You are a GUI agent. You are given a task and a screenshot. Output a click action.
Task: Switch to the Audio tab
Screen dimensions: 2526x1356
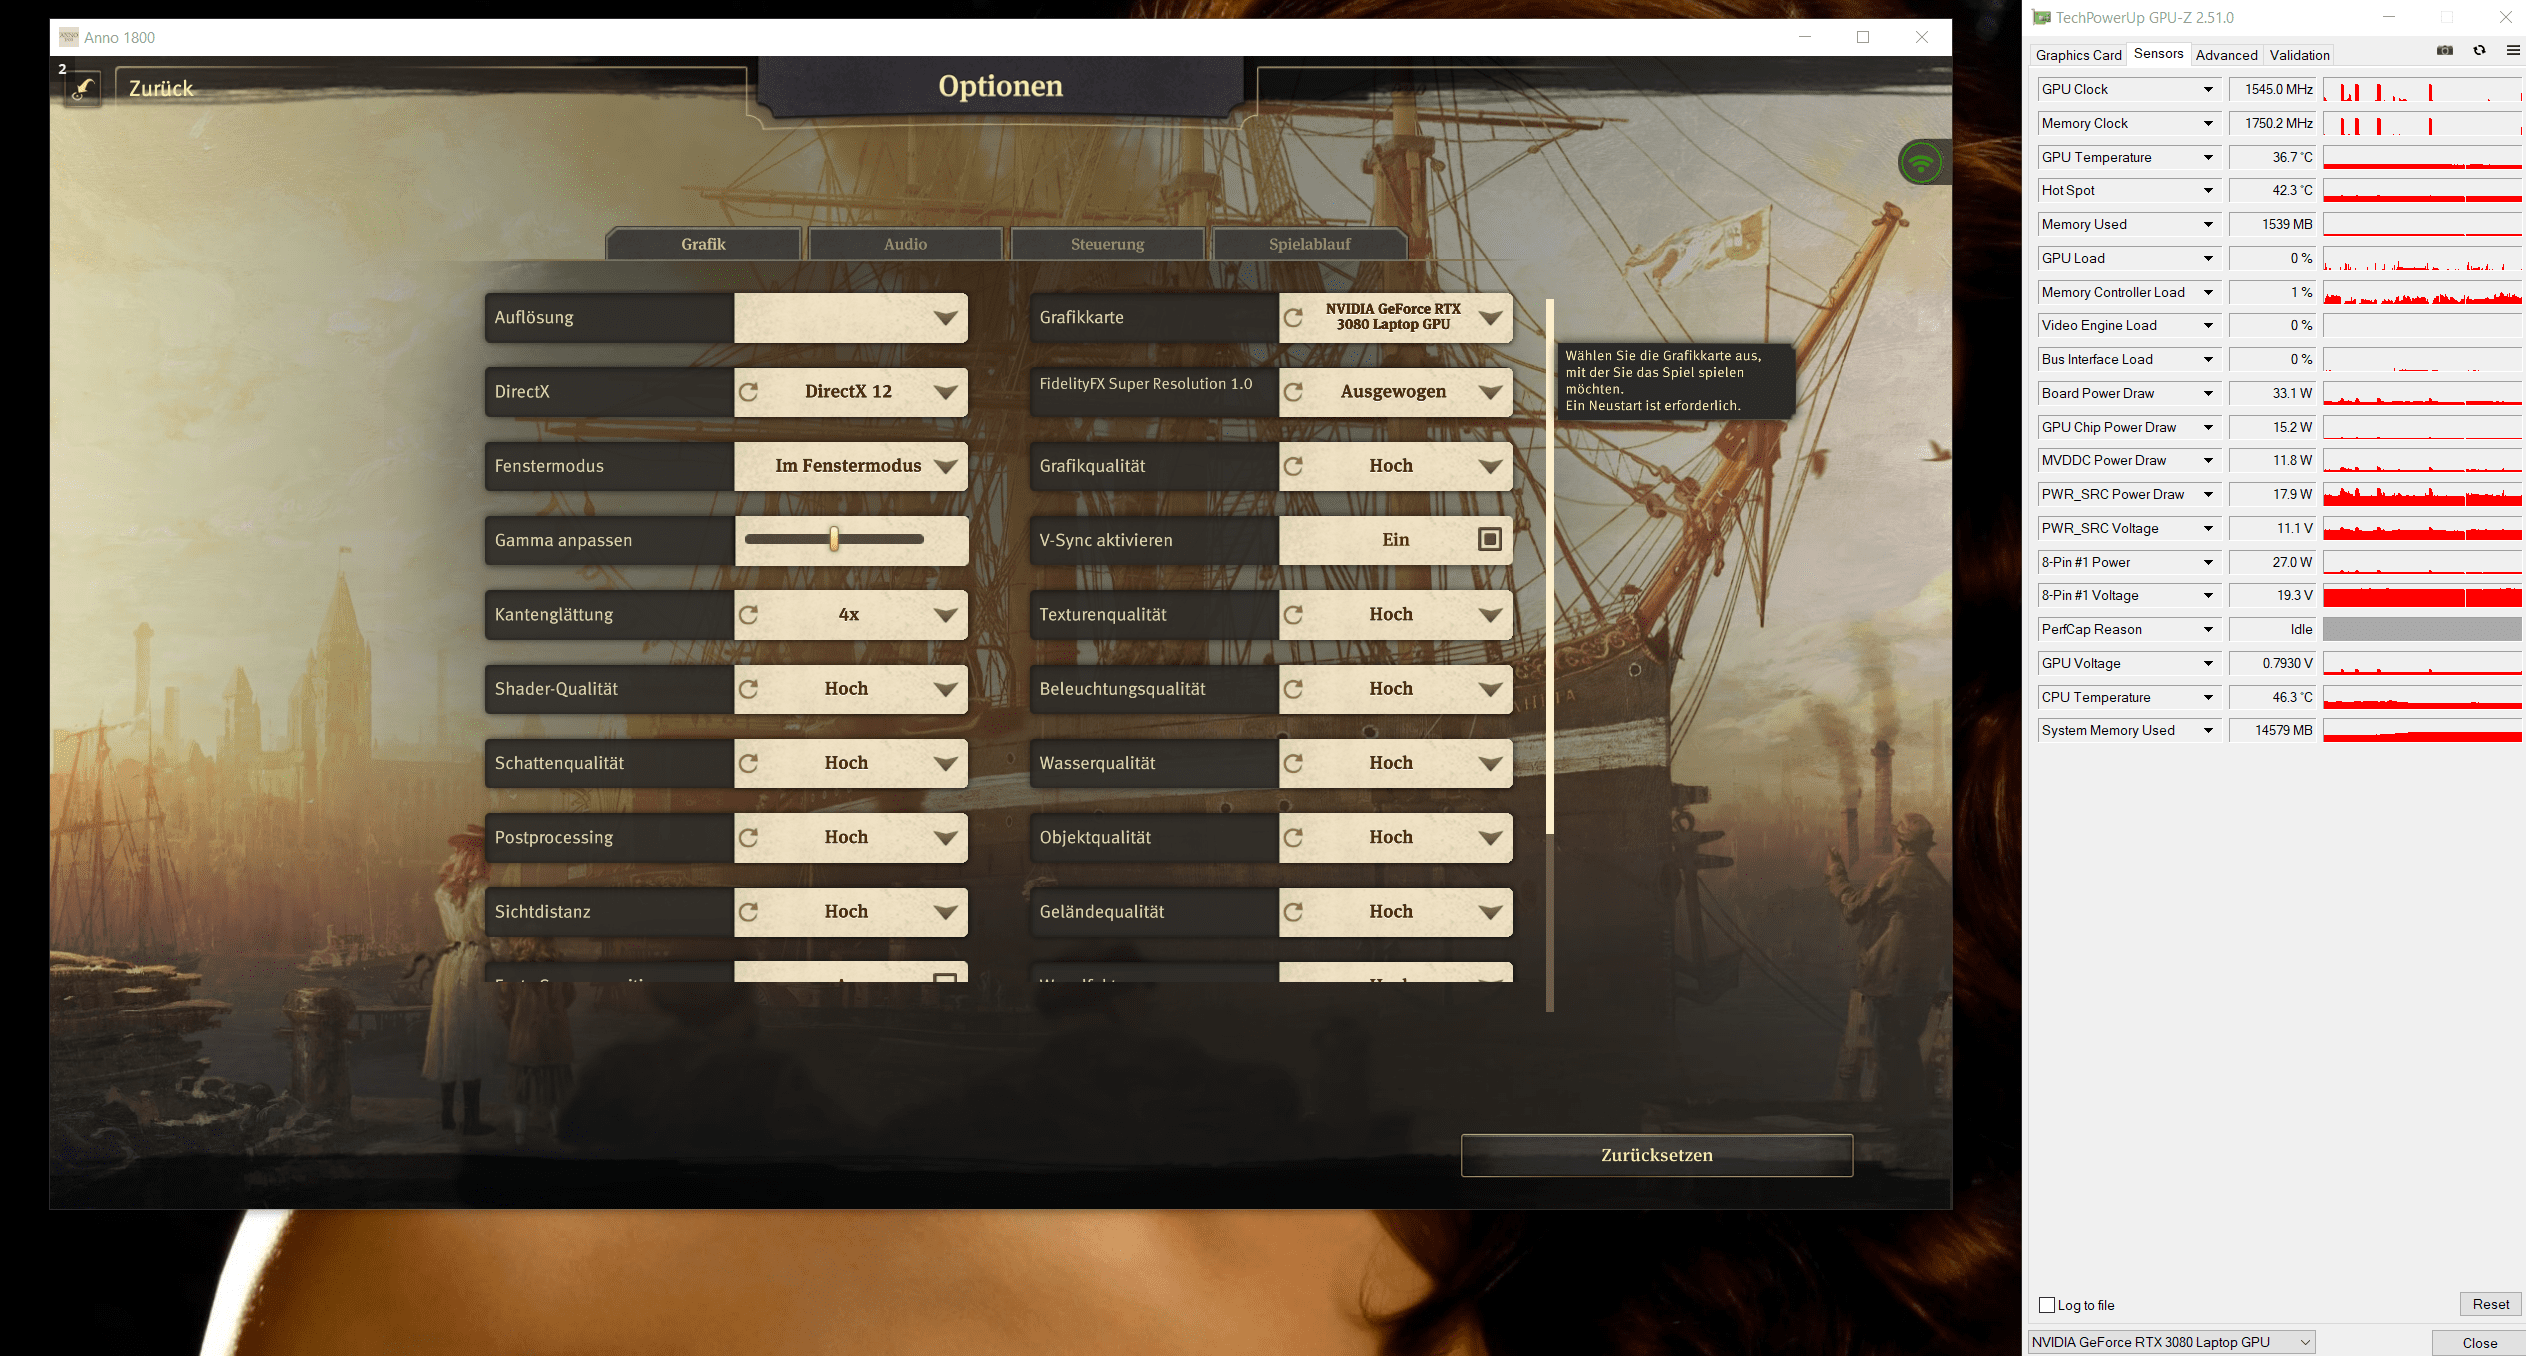coord(906,244)
